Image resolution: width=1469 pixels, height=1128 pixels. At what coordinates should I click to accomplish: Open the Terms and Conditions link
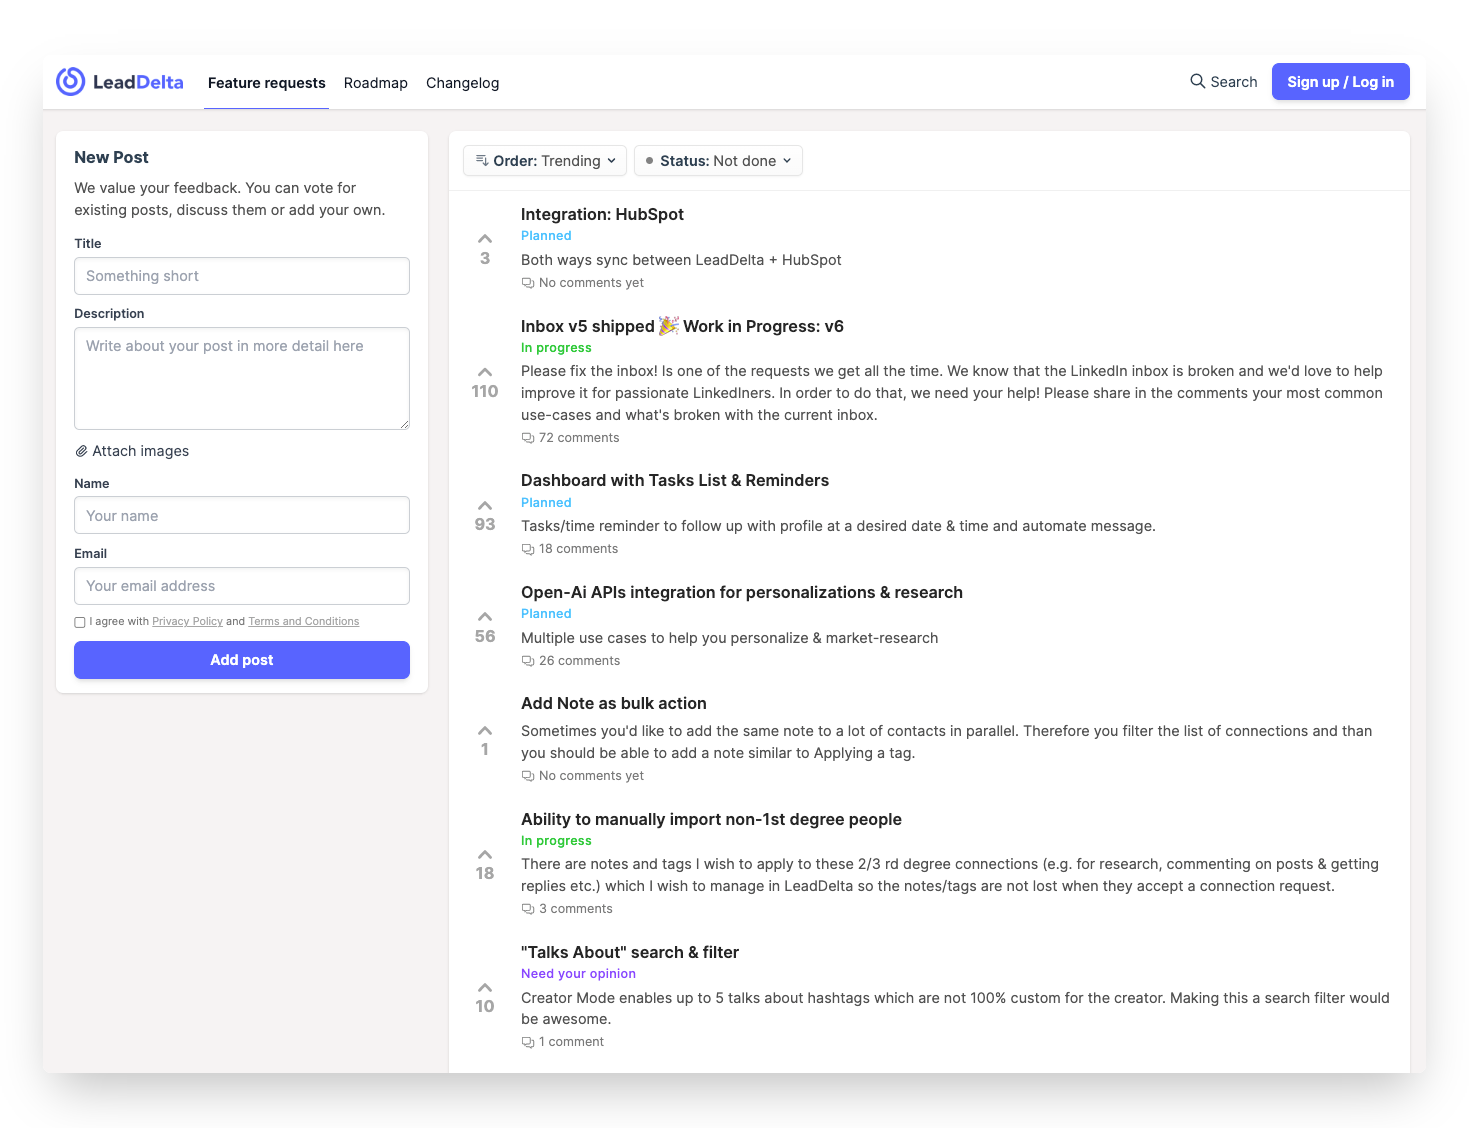[x=303, y=621]
